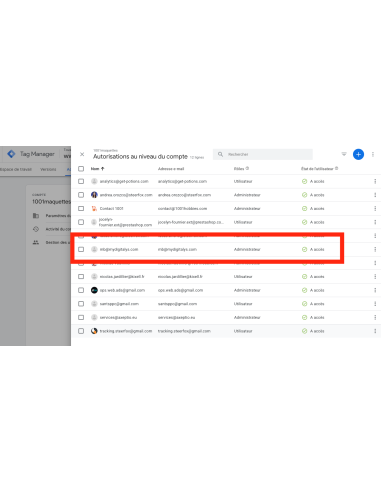Switch to the Versions tab
Image resolution: width=381 pixels, height=492 pixels.
tap(48, 169)
